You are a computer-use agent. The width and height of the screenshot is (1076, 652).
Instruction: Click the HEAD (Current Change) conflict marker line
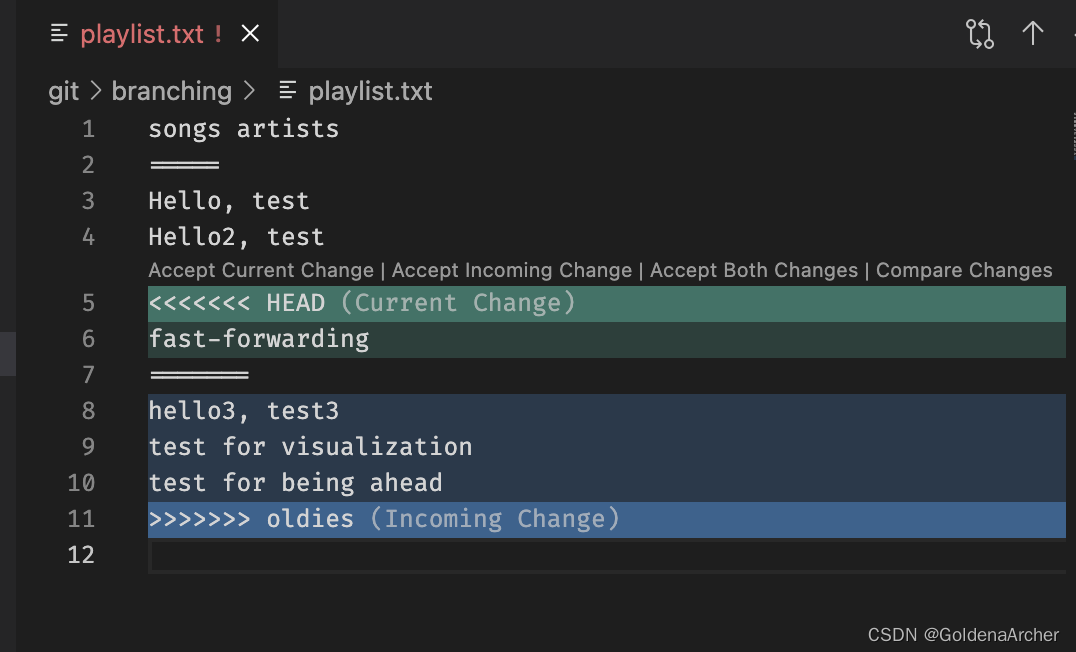pos(362,303)
